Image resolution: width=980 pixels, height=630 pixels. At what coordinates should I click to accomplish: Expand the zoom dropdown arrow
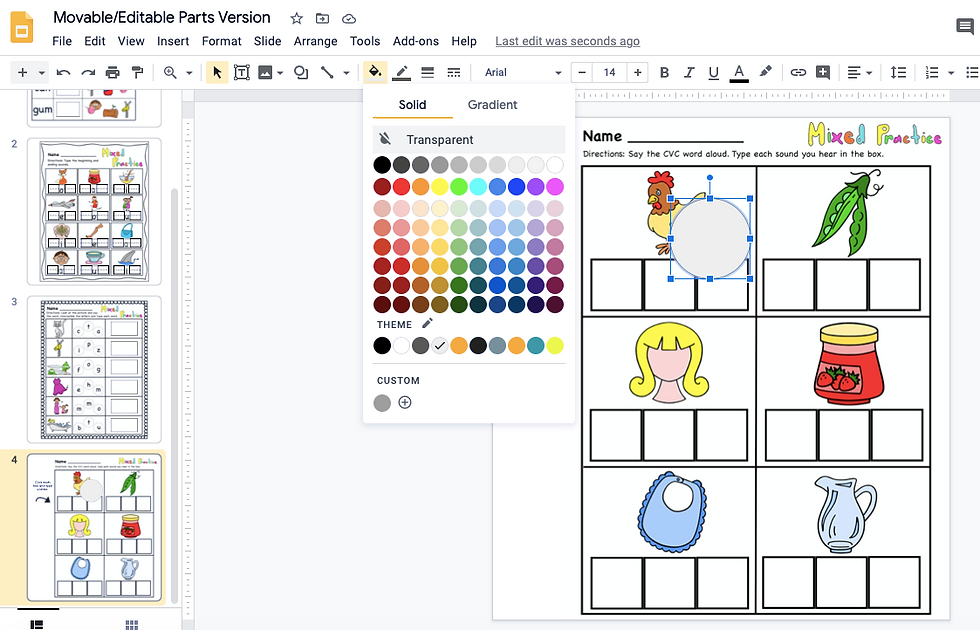point(189,72)
